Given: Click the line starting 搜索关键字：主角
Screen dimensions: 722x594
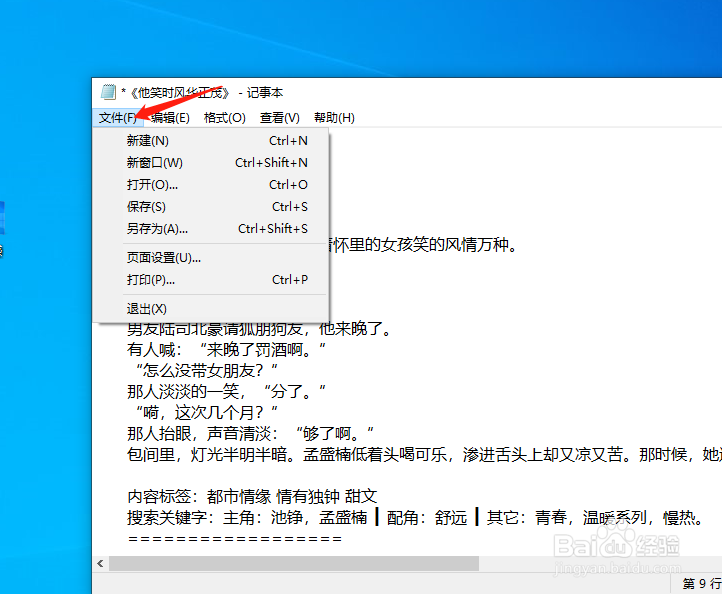Looking at the screenshot, I should [415, 518].
